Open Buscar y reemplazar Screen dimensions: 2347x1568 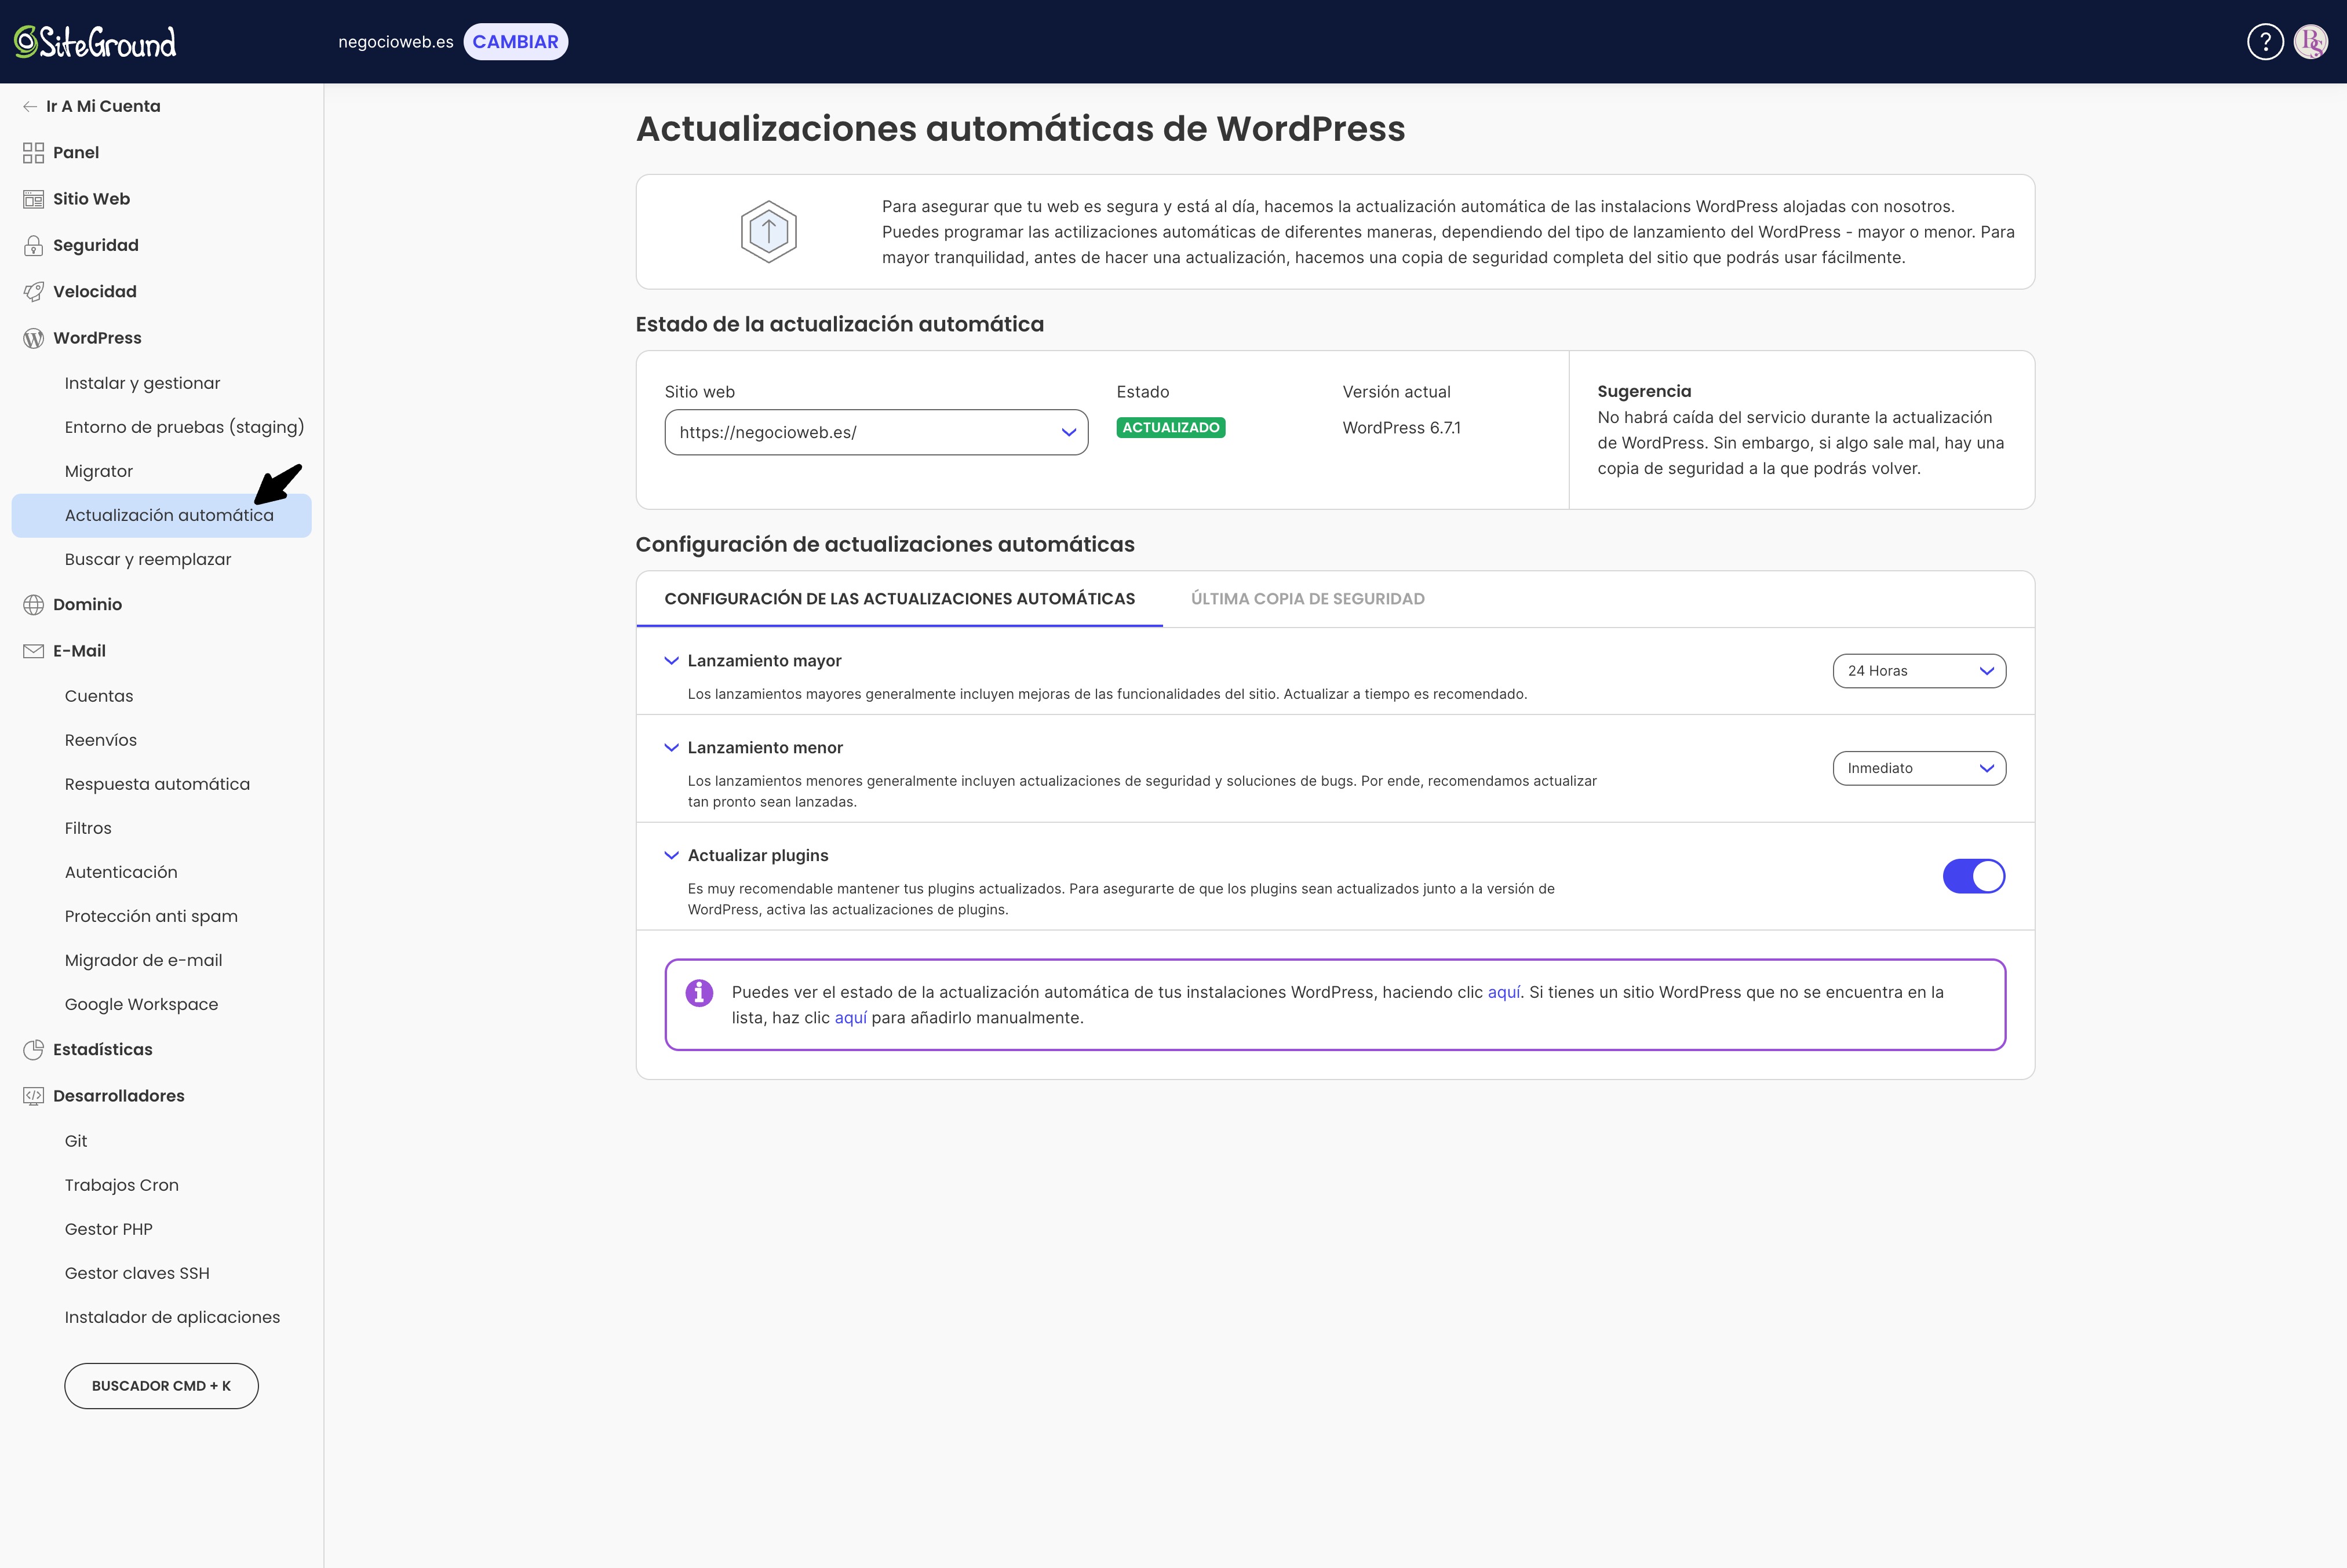(148, 559)
